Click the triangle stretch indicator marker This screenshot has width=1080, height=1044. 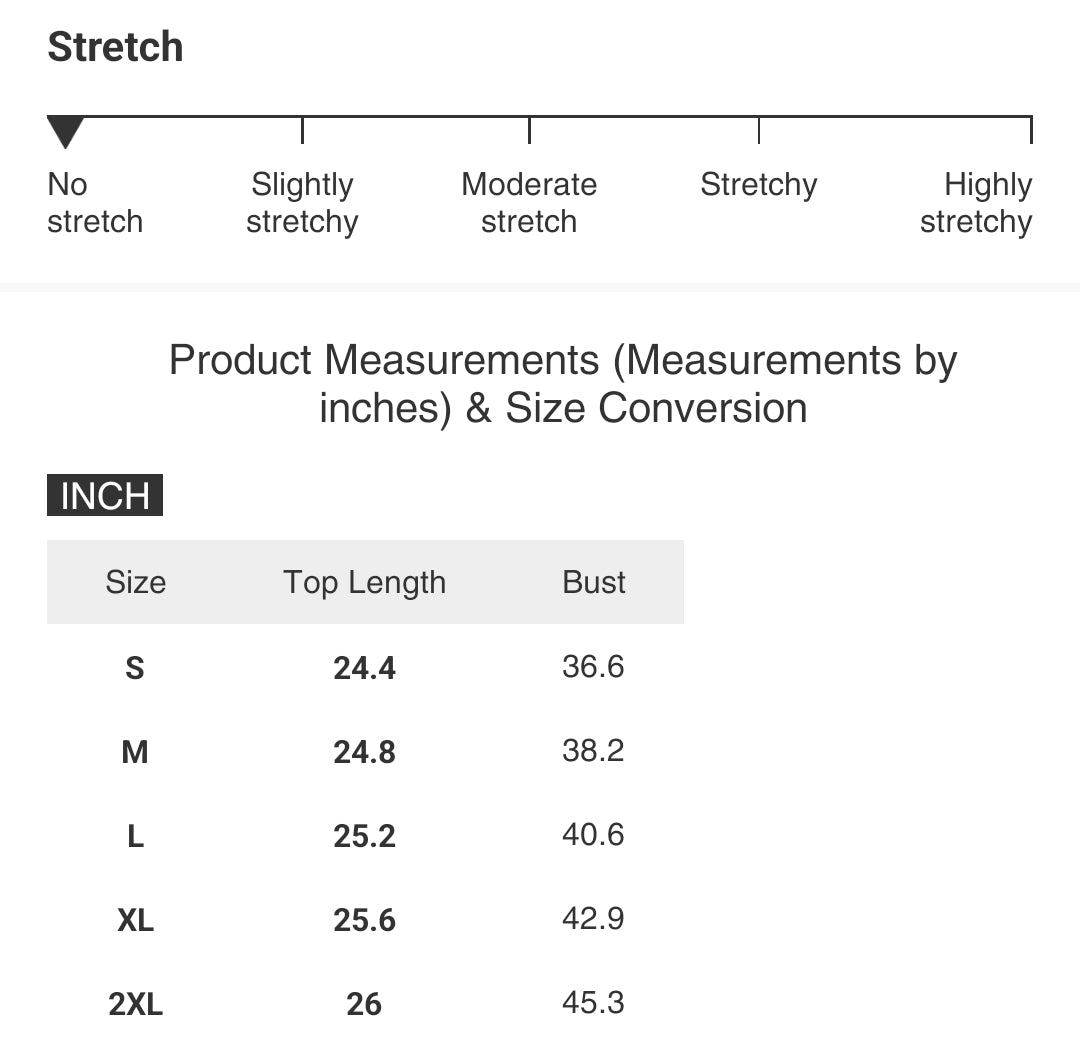(x=65, y=132)
